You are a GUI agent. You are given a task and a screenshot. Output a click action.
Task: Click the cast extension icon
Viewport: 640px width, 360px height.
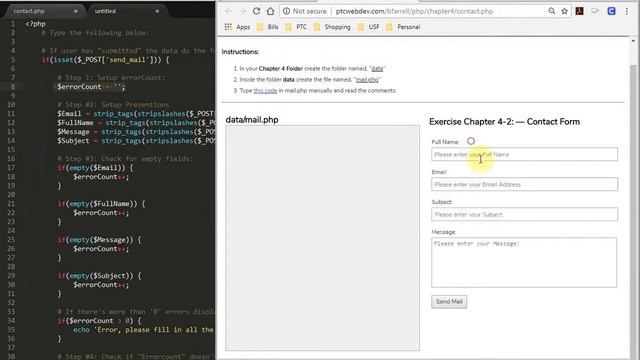click(x=595, y=11)
